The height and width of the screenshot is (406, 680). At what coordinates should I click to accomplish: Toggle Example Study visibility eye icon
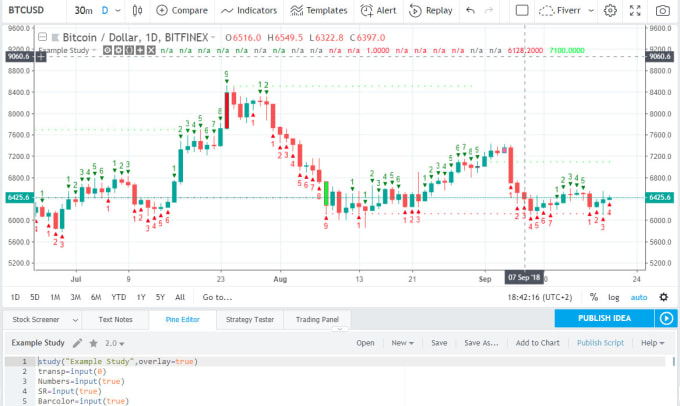tap(107, 50)
